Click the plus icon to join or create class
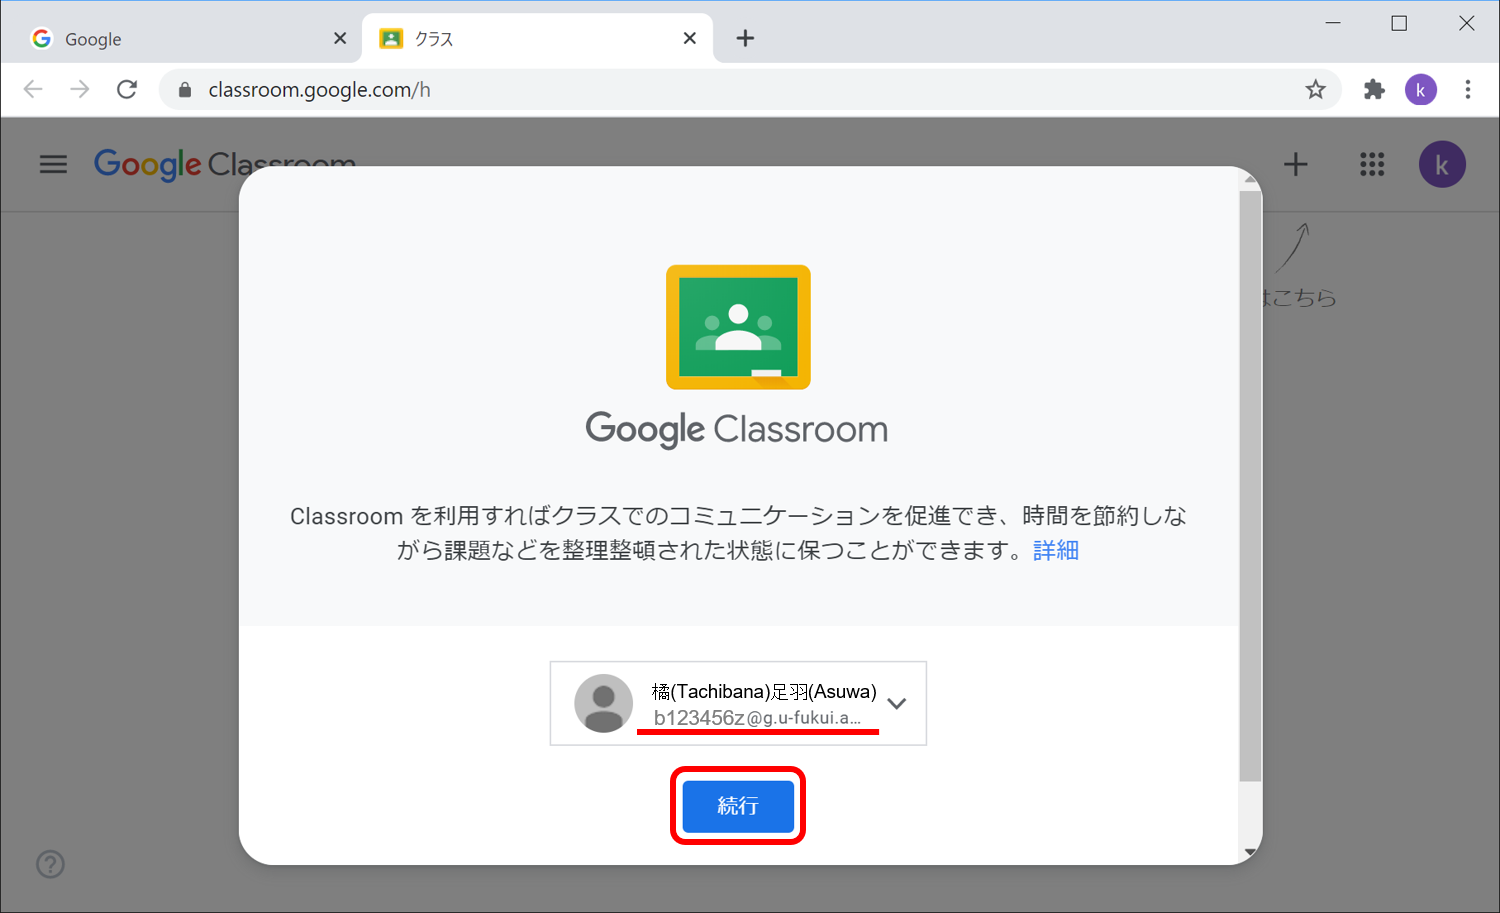1500x913 pixels. [x=1296, y=164]
